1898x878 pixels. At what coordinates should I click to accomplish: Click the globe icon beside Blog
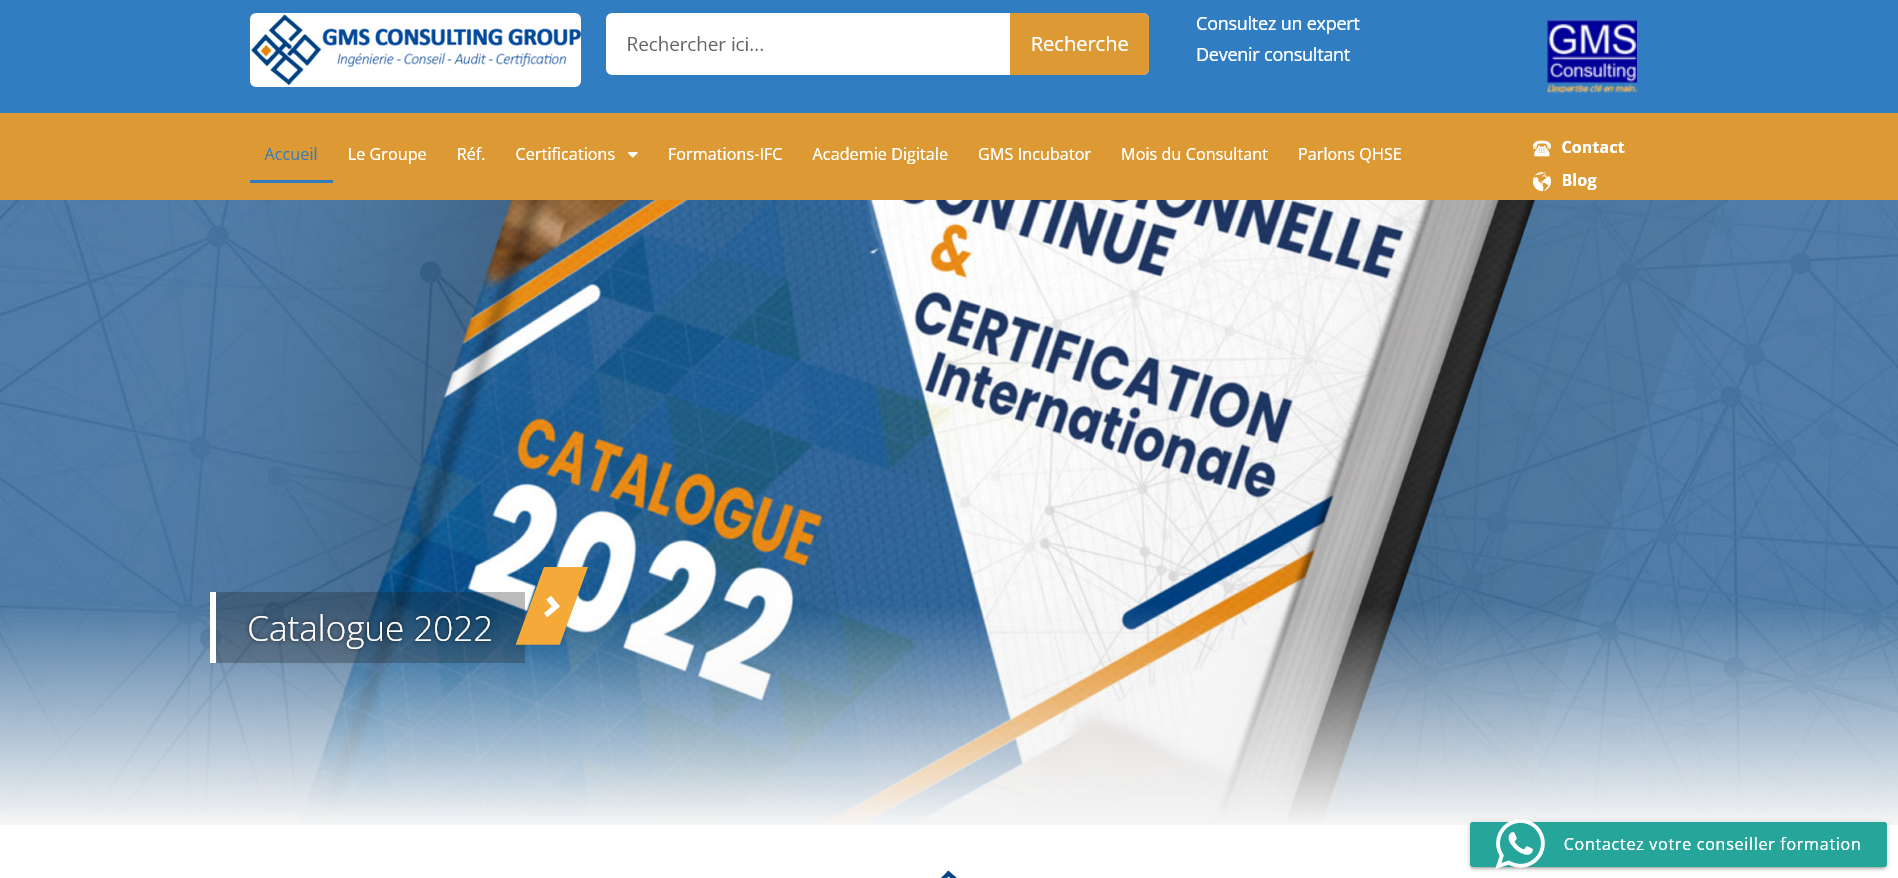1542,181
